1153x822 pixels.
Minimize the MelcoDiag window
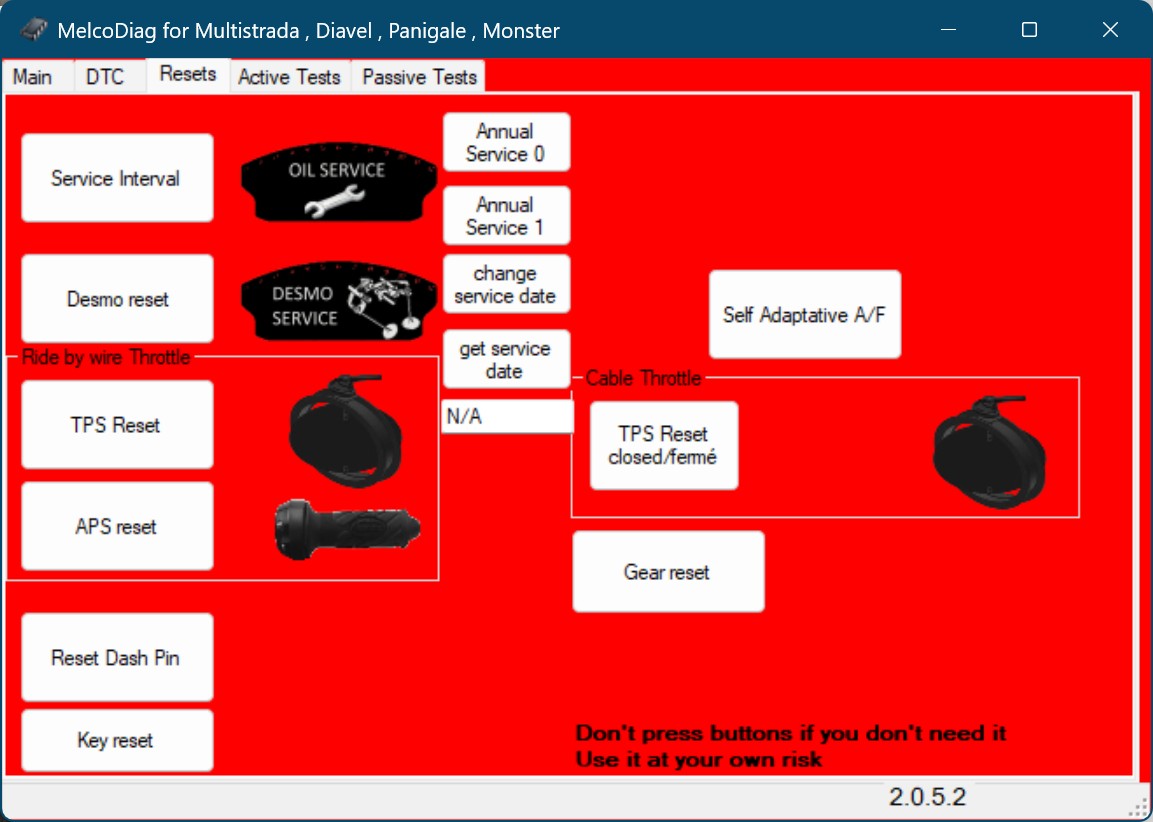[949, 29]
